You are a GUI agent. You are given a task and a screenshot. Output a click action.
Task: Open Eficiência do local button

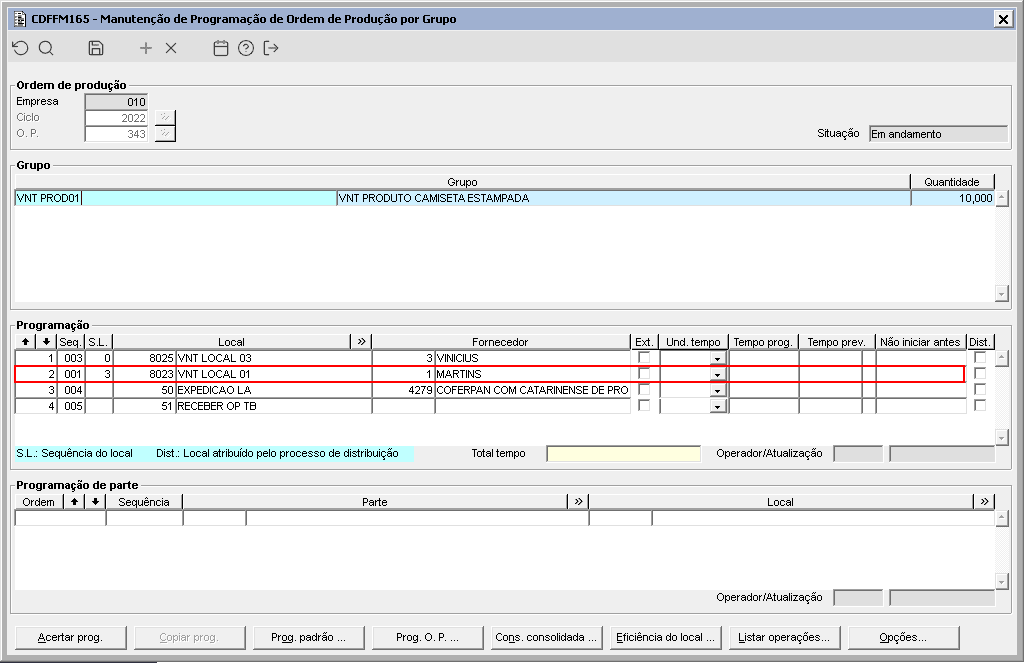pos(665,638)
